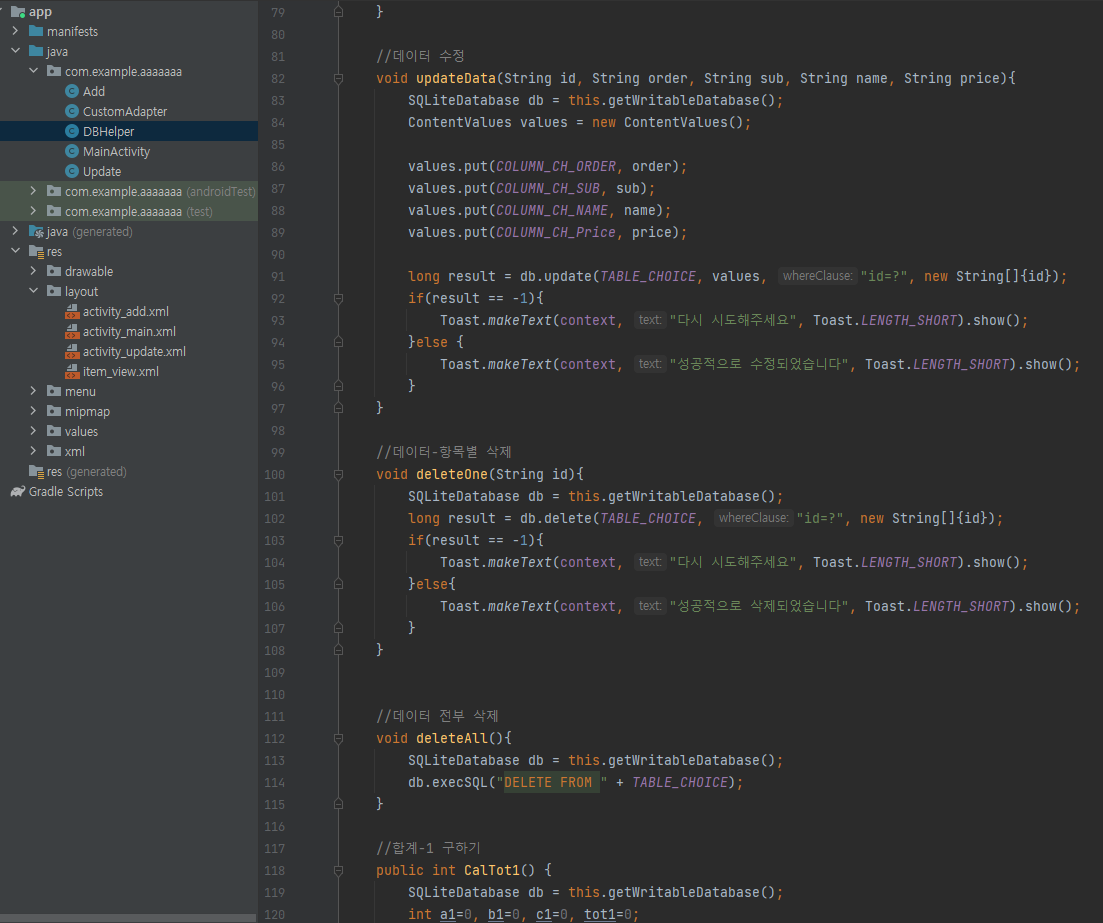This screenshot has width=1103, height=923.
Task: Click the values folder icon
Action: (x=54, y=431)
